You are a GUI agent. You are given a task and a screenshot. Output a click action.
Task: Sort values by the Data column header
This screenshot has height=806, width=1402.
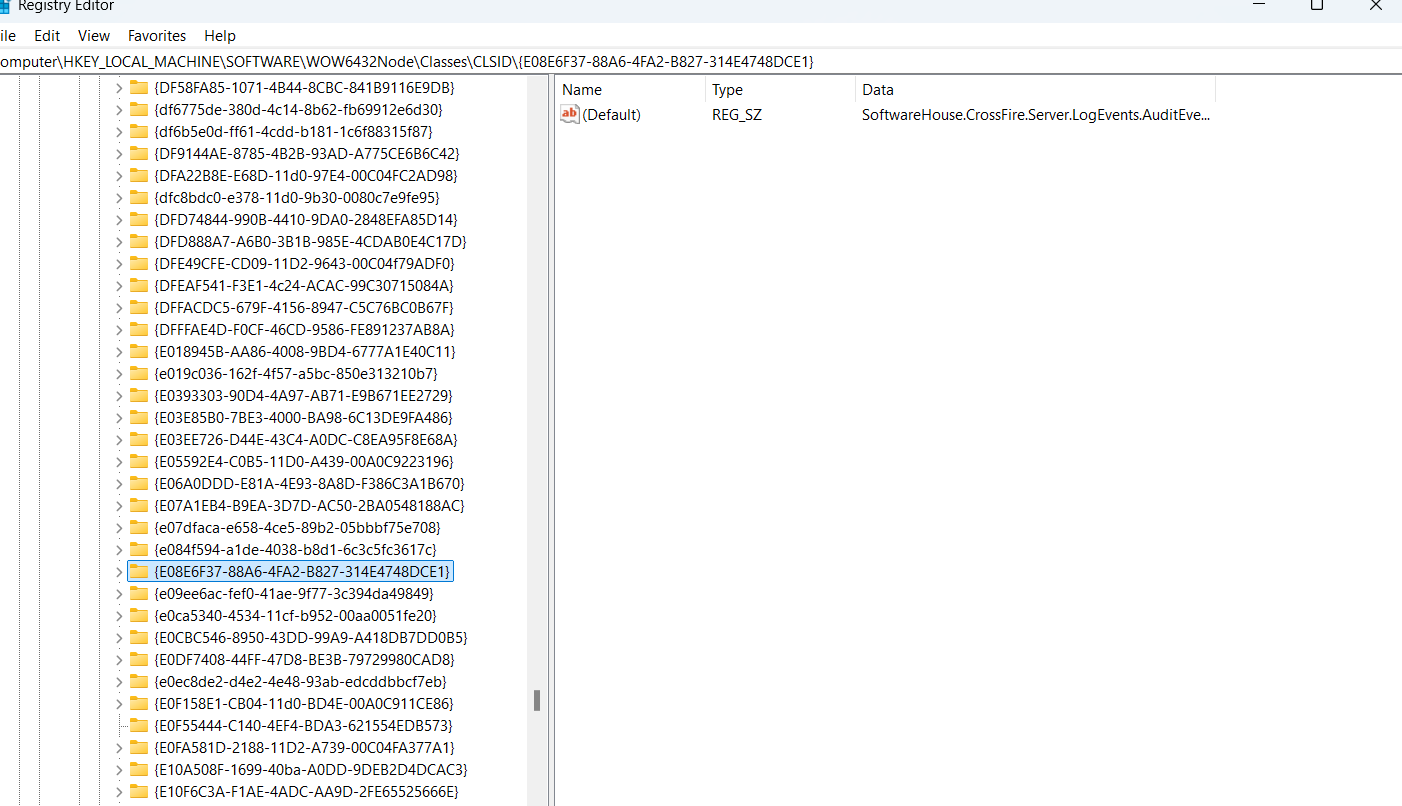pyautogui.click(x=1035, y=90)
